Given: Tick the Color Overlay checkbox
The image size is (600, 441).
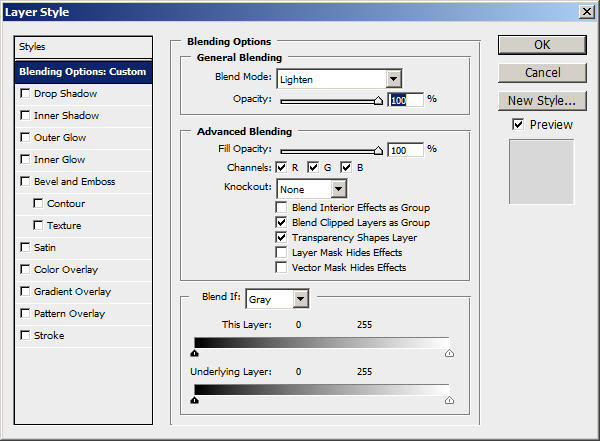Looking at the screenshot, I should click(x=25, y=269).
